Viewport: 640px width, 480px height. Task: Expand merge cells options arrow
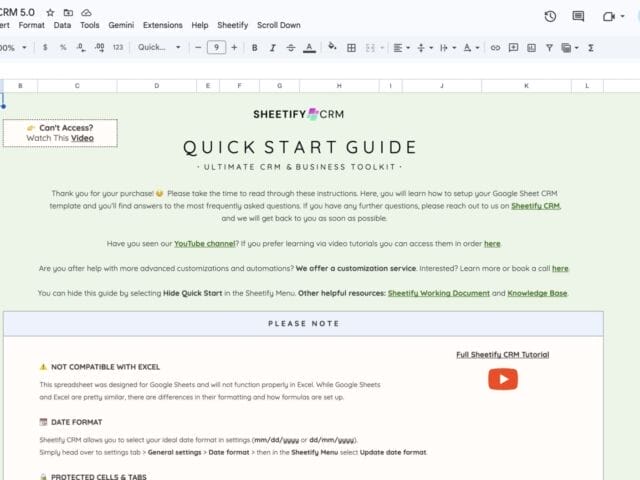click(x=382, y=48)
